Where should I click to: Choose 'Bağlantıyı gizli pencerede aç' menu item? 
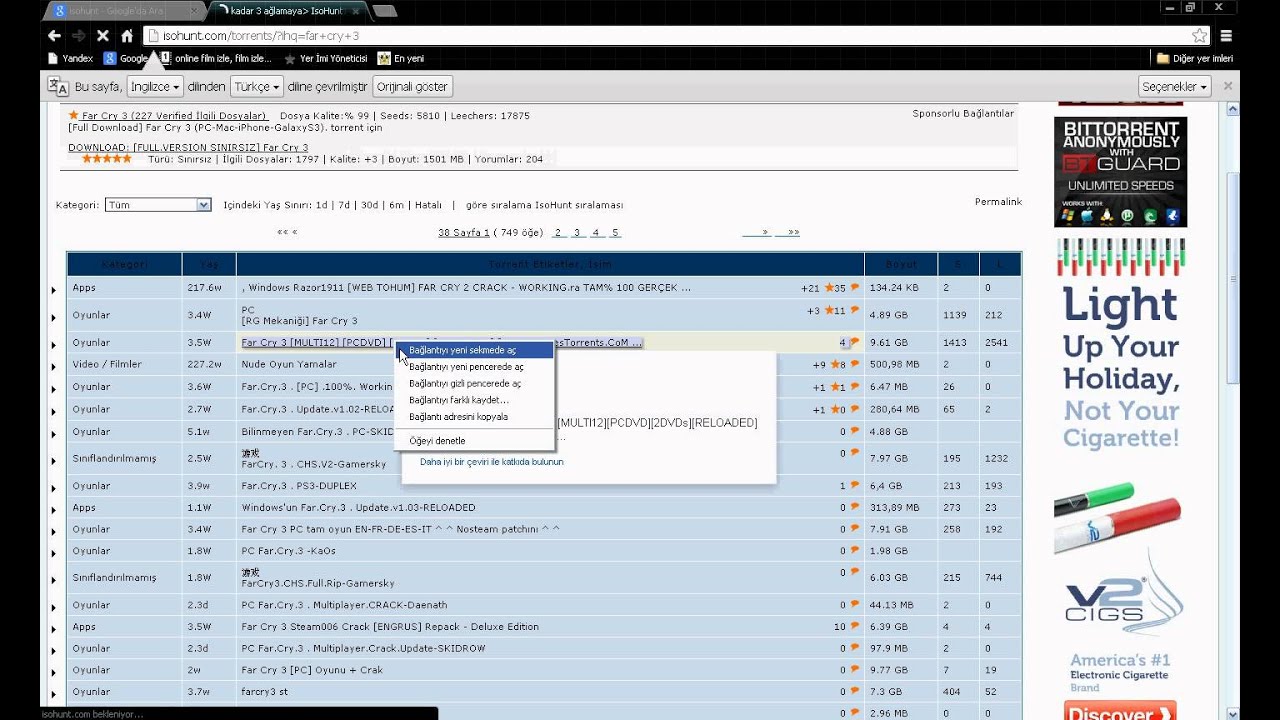pos(475,383)
